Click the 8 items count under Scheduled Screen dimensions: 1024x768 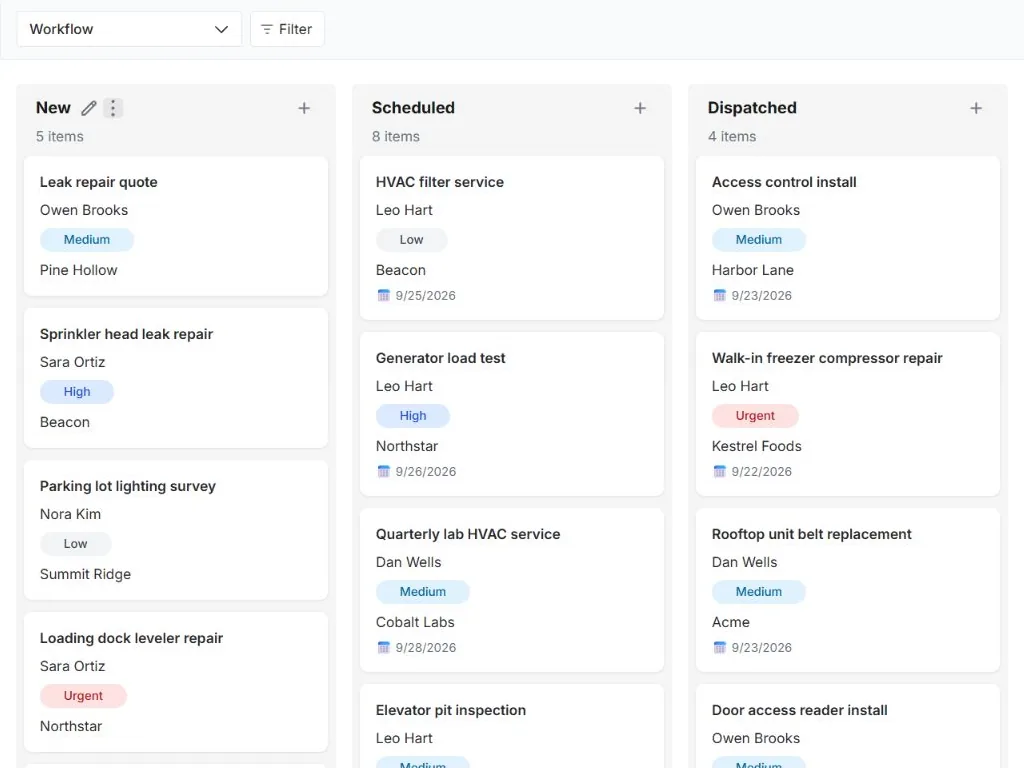396,136
